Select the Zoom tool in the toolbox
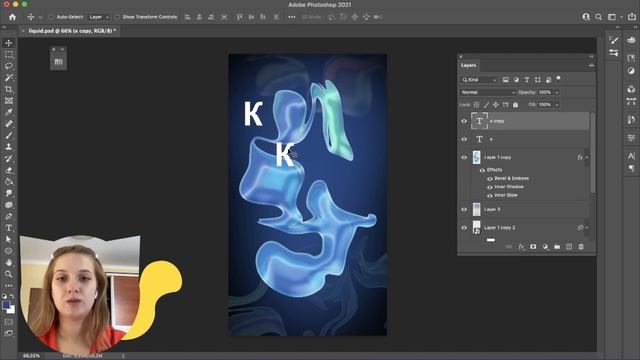Viewport: 640px width, 360px height. tap(9, 274)
